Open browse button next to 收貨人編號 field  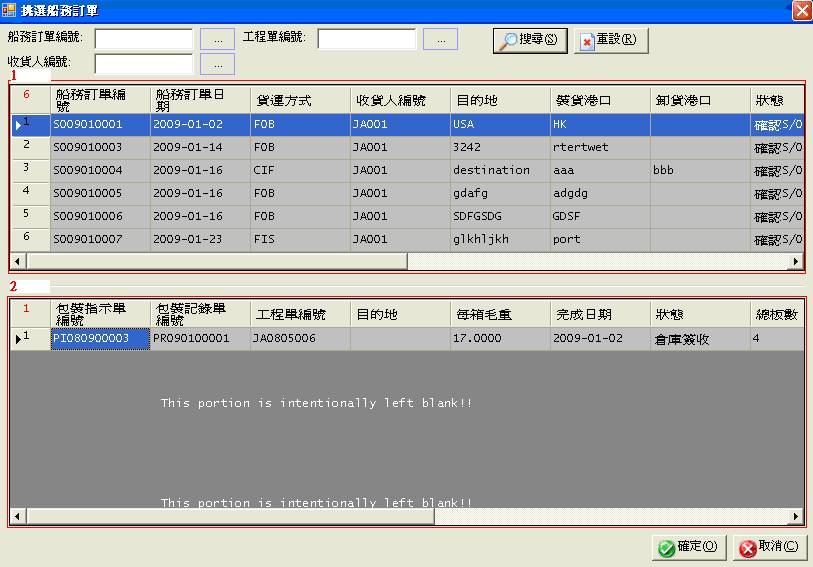217,64
